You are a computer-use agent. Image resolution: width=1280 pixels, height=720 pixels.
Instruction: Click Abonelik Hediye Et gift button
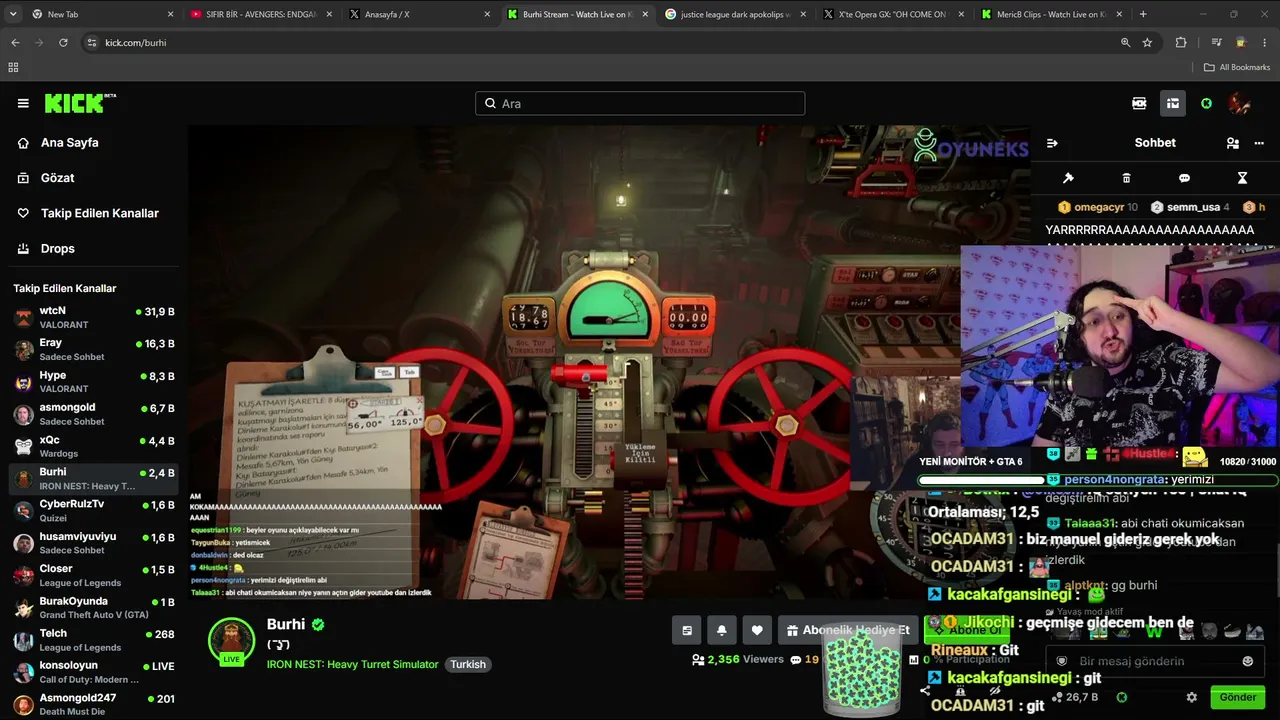tap(847, 630)
